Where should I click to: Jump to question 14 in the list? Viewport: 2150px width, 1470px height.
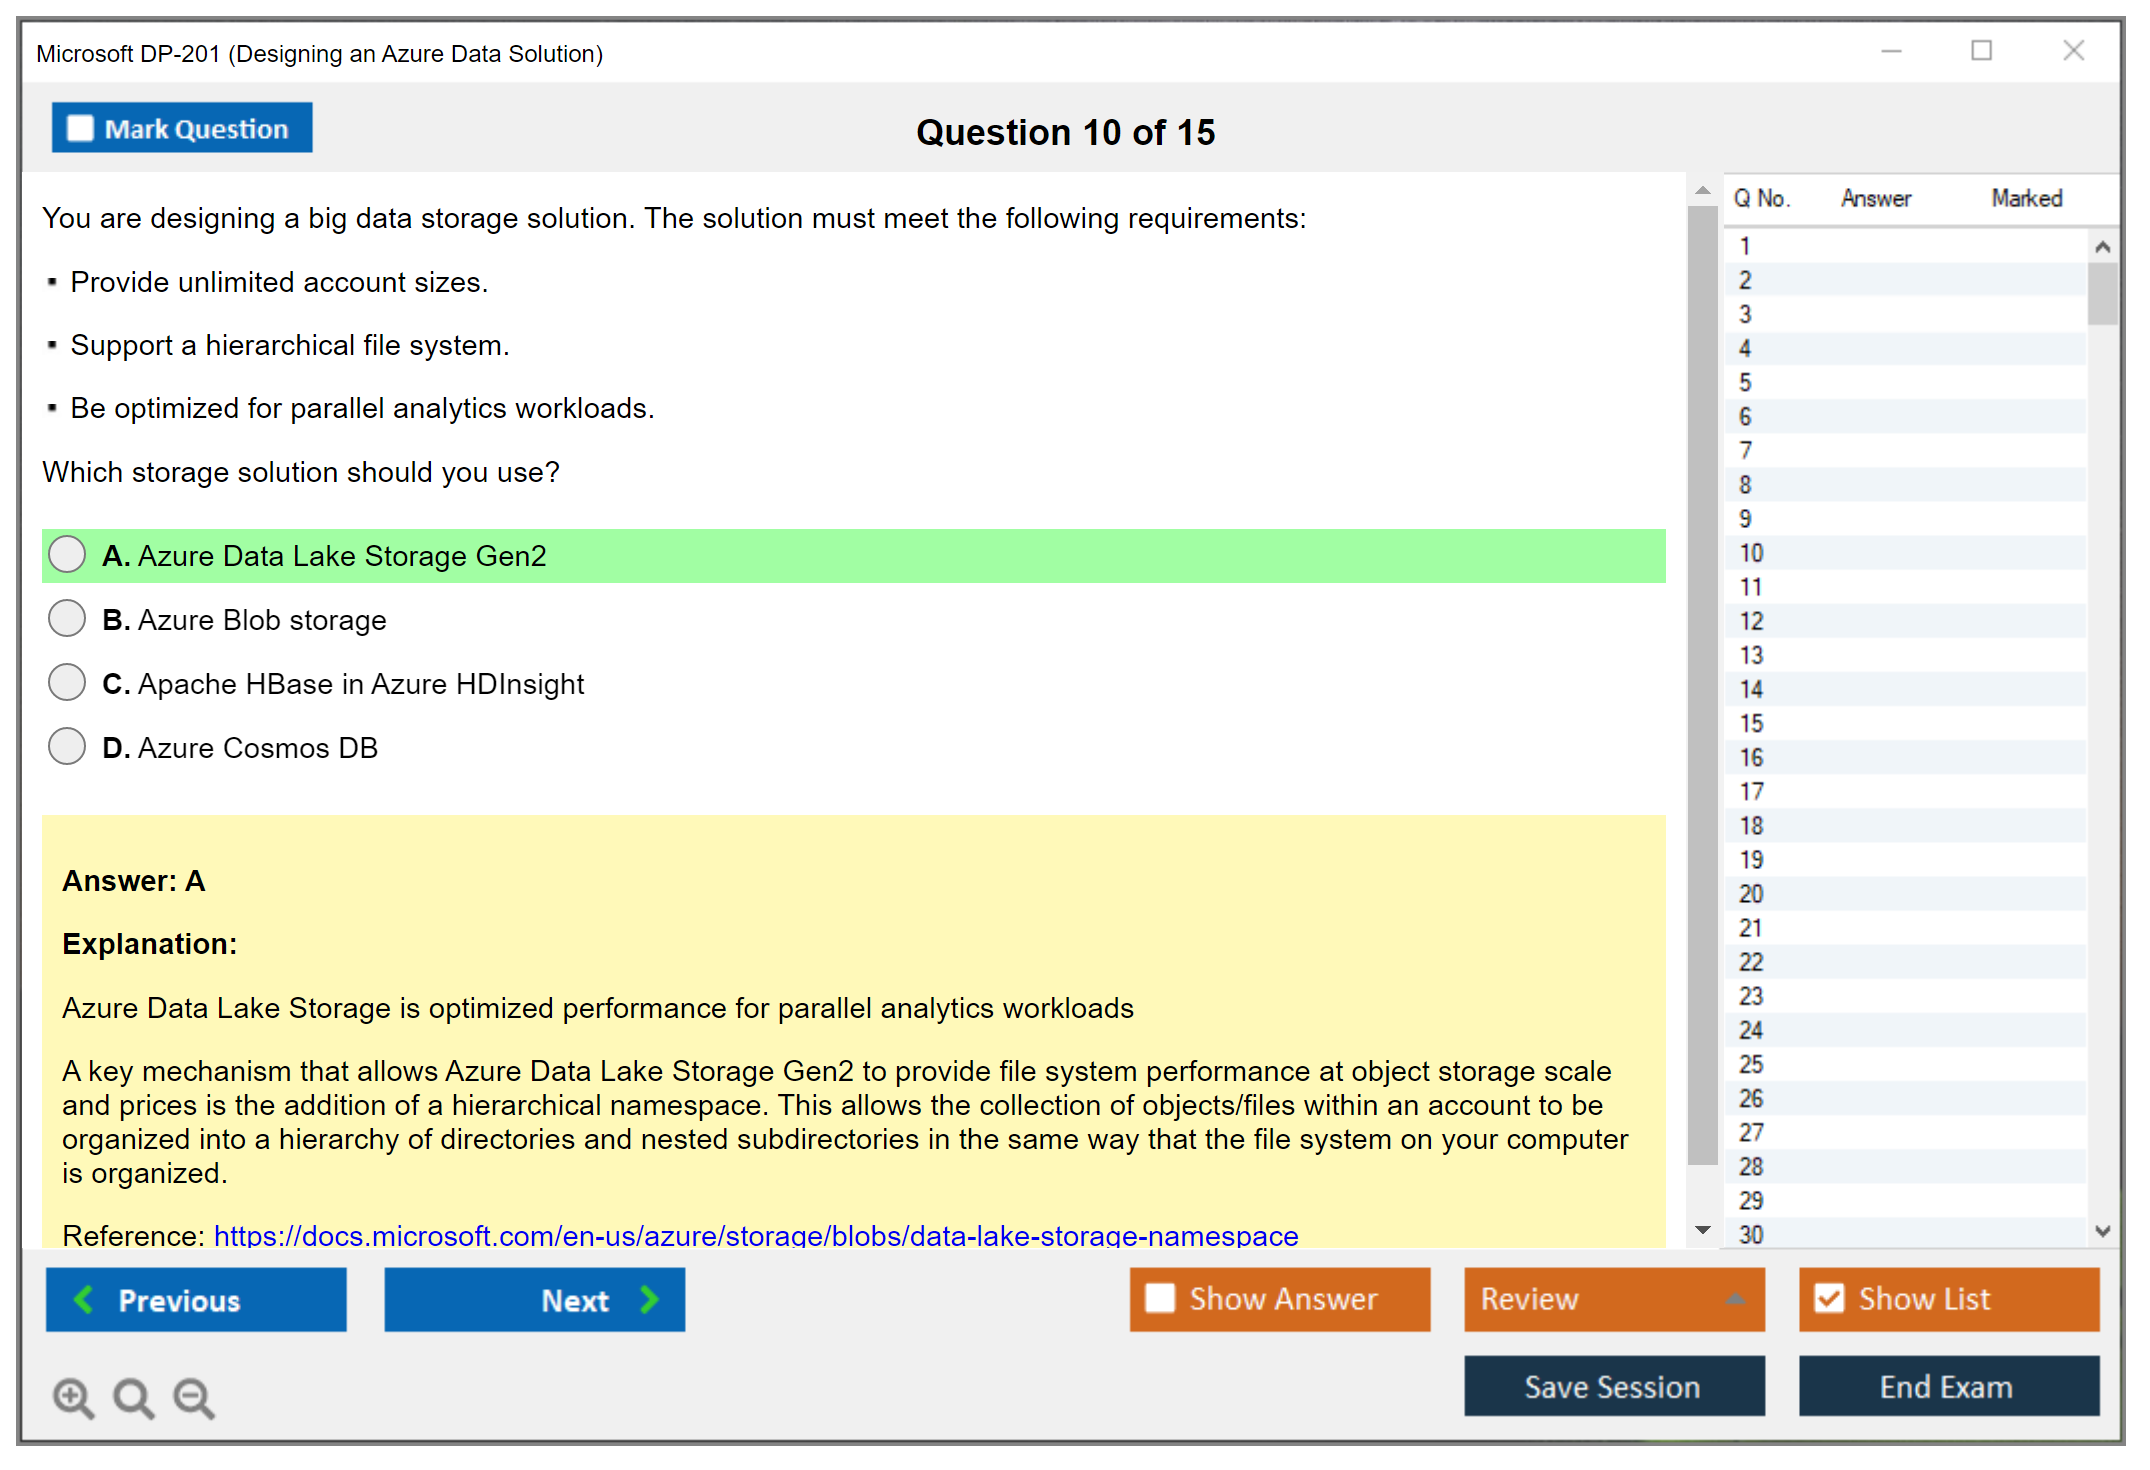[x=1752, y=689]
